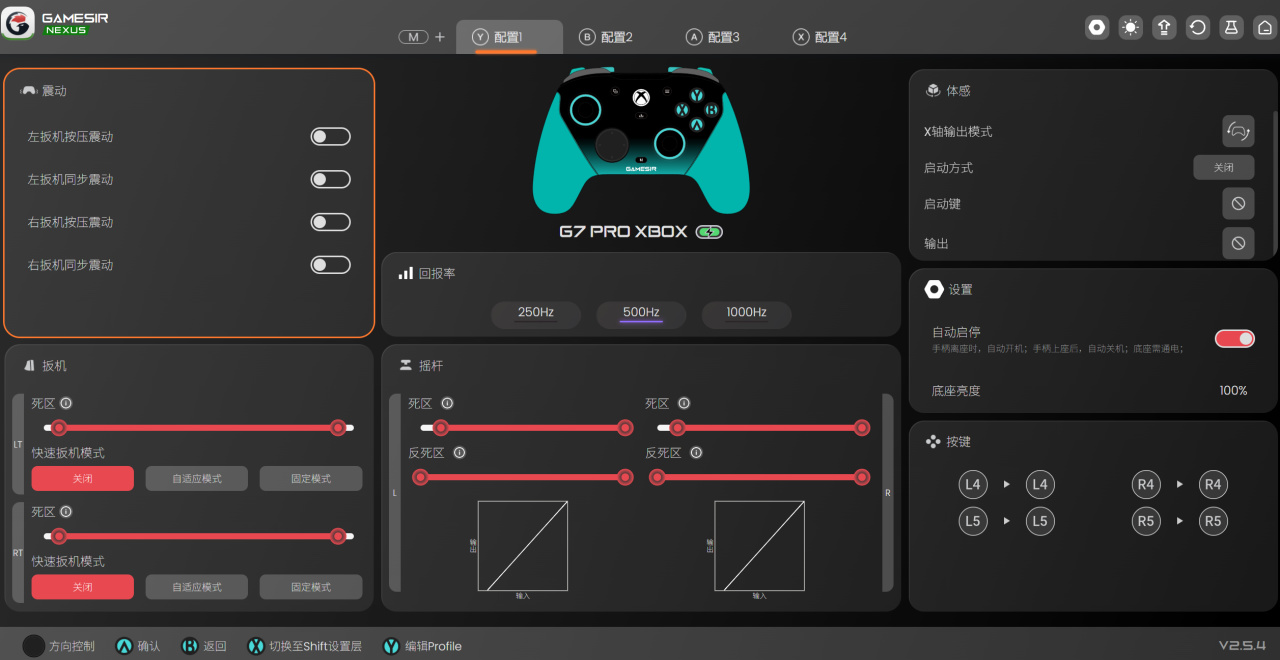The height and width of the screenshot is (660, 1280).
Task: Click the sun brightness icon in top bar
Action: (x=1131, y=27)
